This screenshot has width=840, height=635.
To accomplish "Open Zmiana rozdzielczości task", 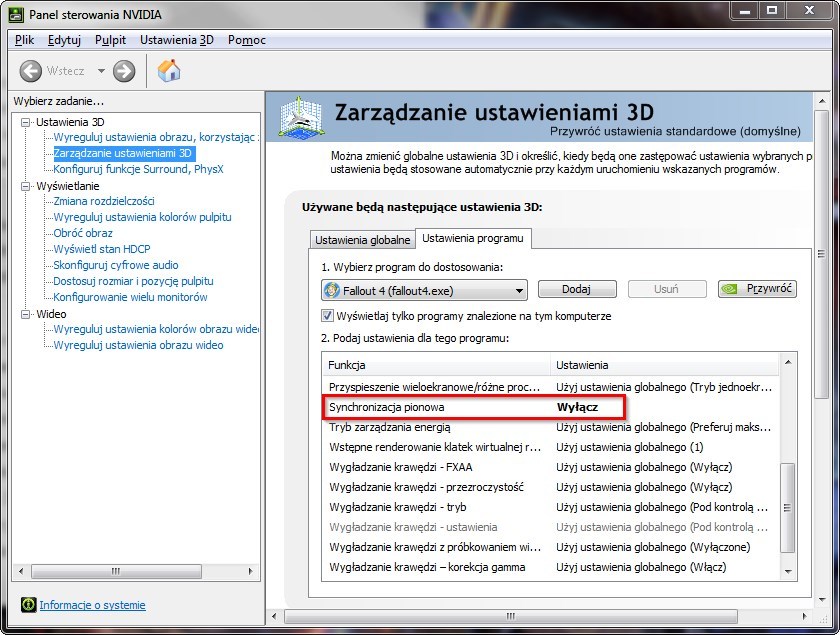I will [x=104, y=201].
